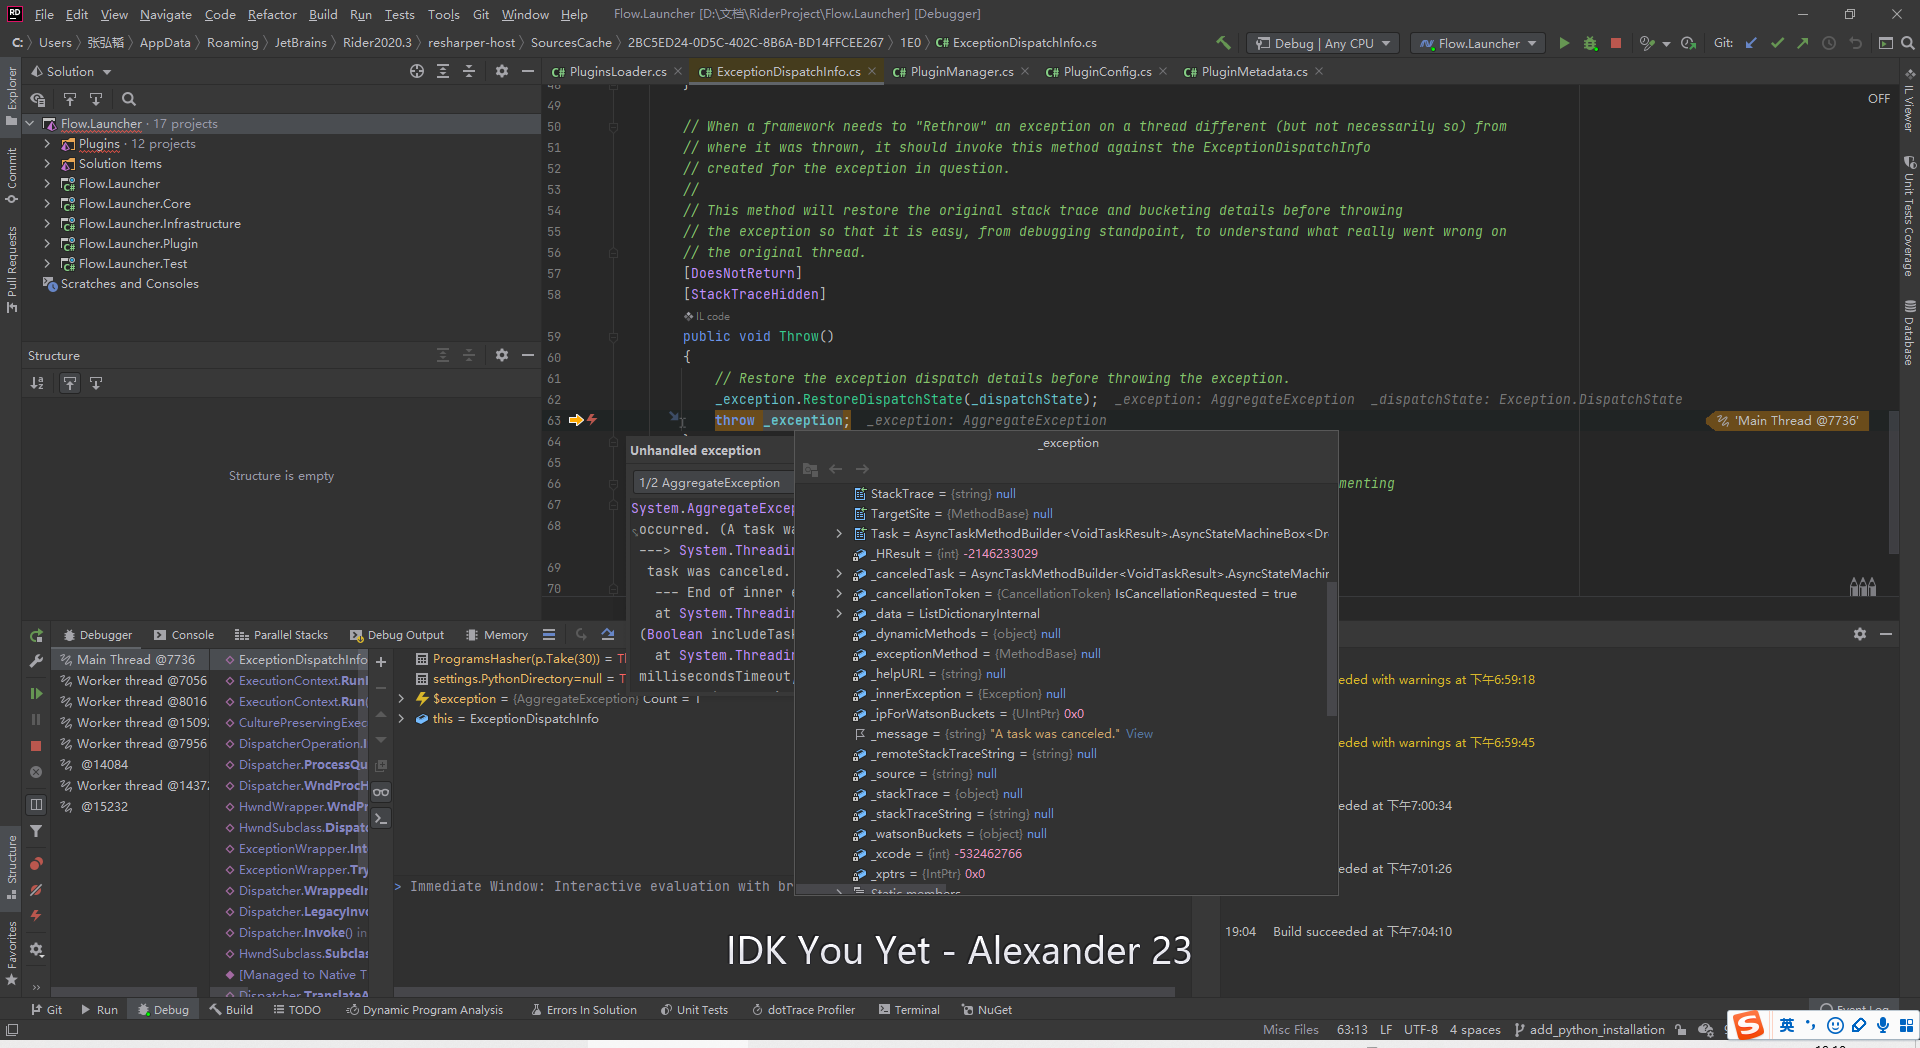Open the Navigate menu
The width and height of the screenshot is (1920, 1048).
coord(165,14)
